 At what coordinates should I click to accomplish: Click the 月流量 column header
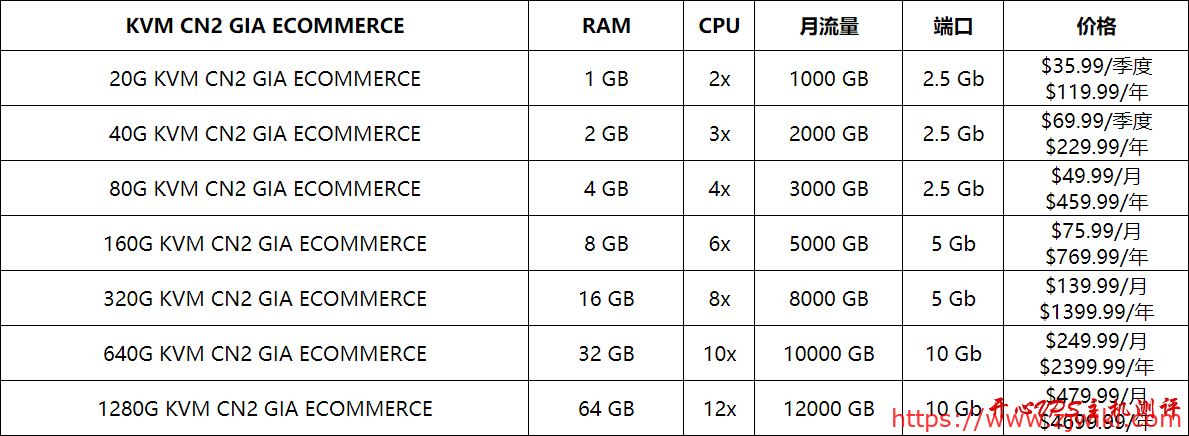click(829, 26)
